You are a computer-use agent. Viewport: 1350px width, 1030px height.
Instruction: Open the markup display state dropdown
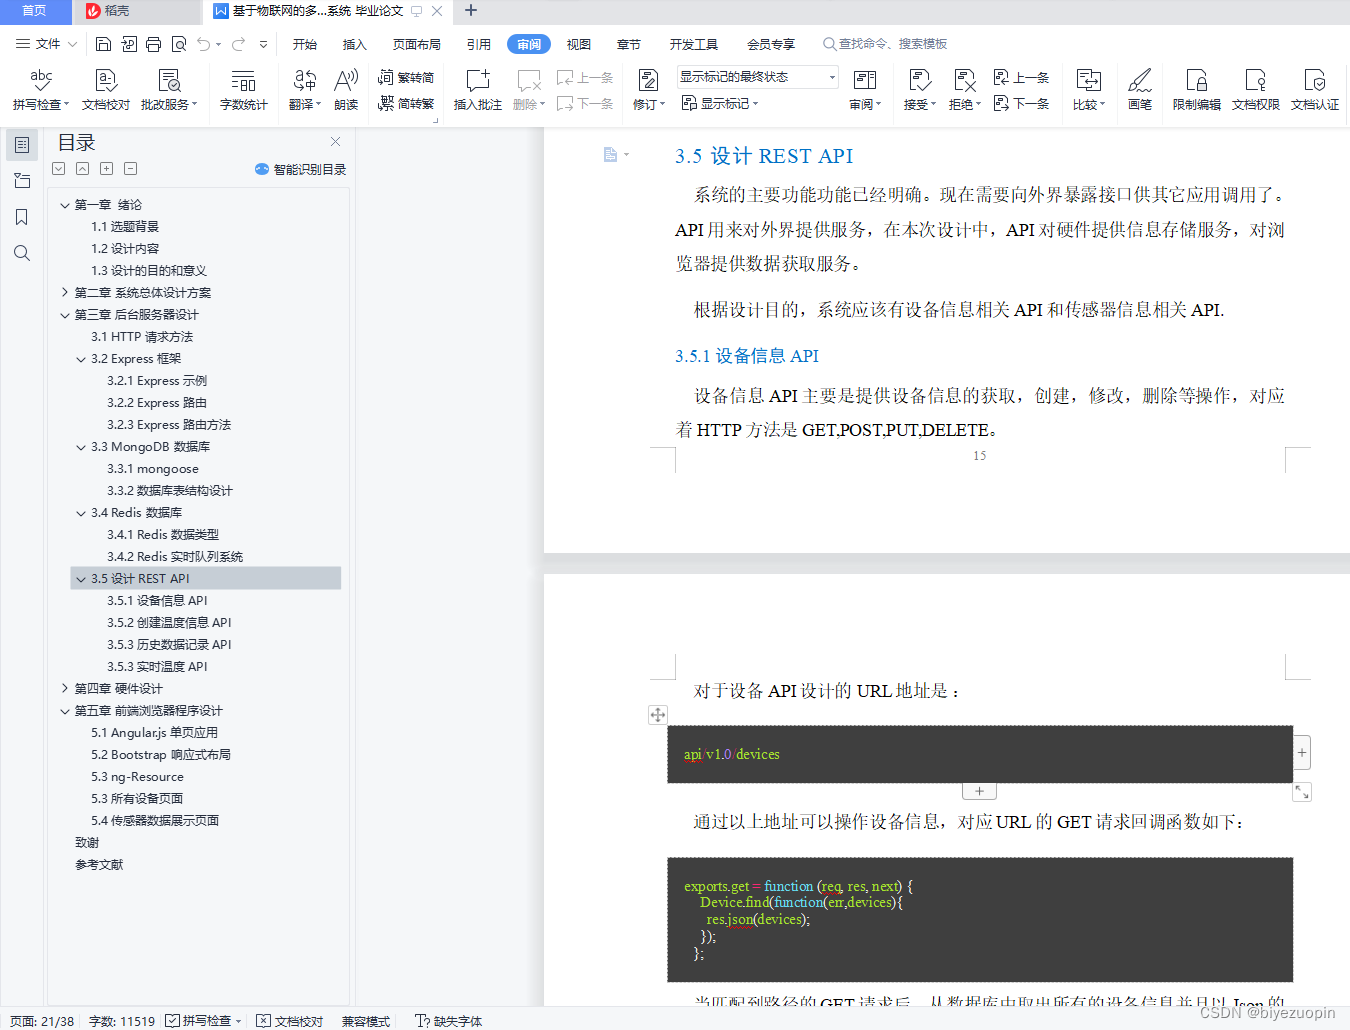757,77
